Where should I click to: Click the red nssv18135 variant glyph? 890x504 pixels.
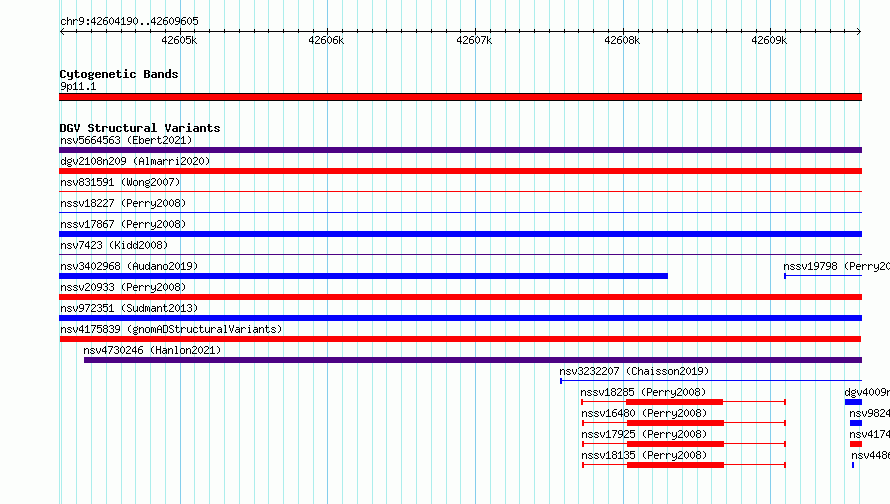tap(684, 465)
